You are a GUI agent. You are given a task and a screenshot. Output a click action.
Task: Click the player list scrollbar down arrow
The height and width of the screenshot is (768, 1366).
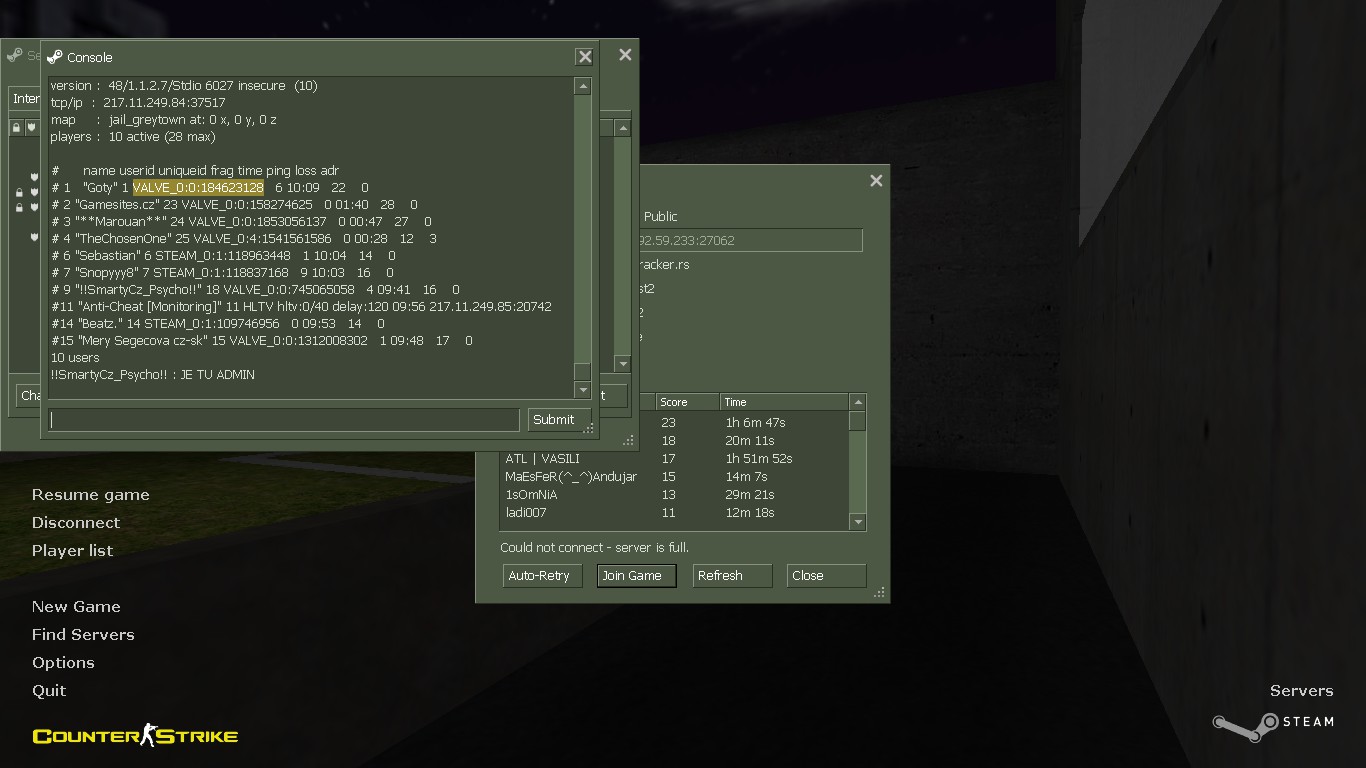(x=857, y=522)
